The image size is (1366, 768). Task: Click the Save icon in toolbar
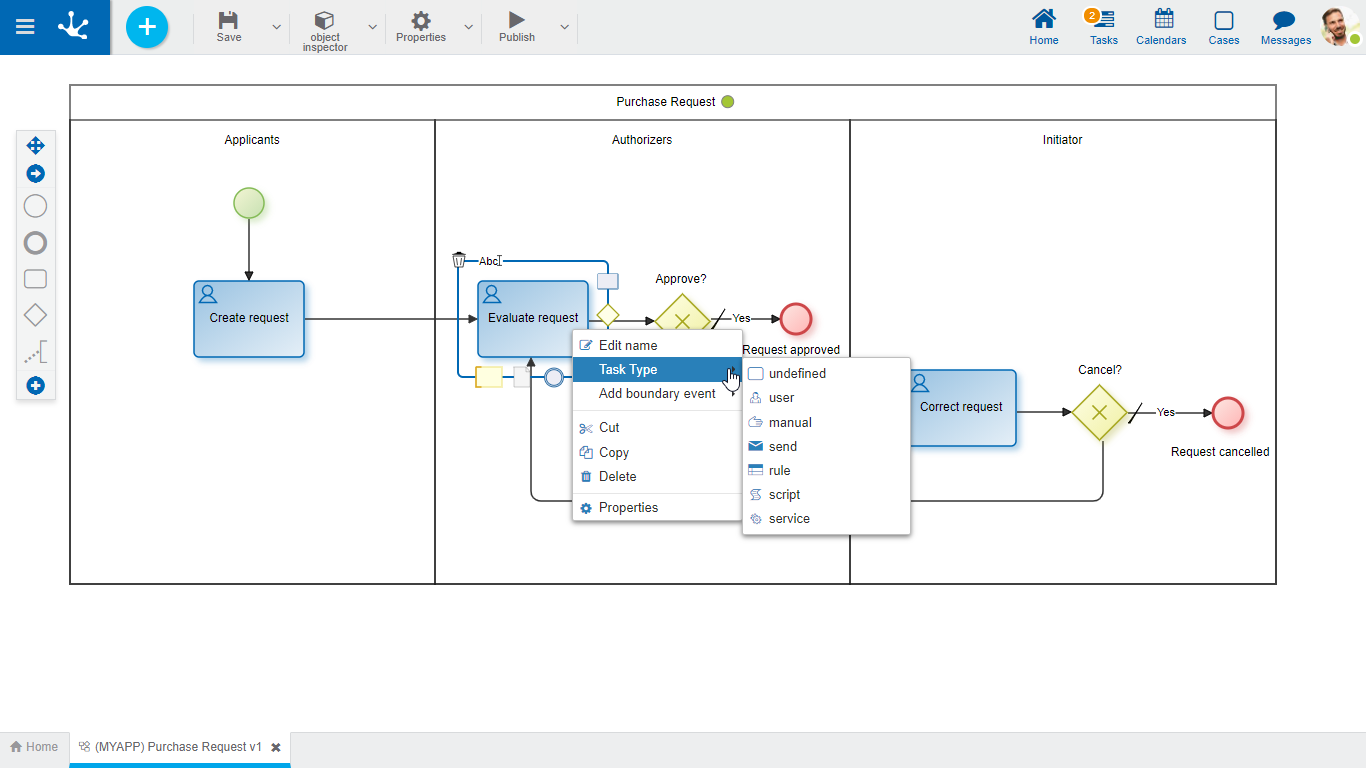pyautogui.click(x=229, y=21)
